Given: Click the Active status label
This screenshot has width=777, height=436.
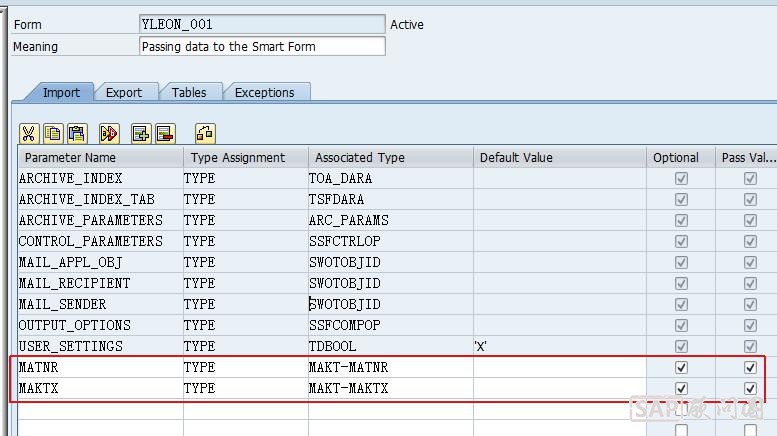Looking at the screenshot, I should 407,25.
